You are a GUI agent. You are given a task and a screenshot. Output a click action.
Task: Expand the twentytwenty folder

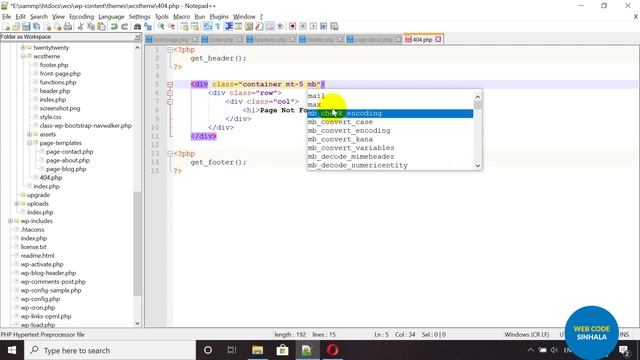[x=23, y=48]
